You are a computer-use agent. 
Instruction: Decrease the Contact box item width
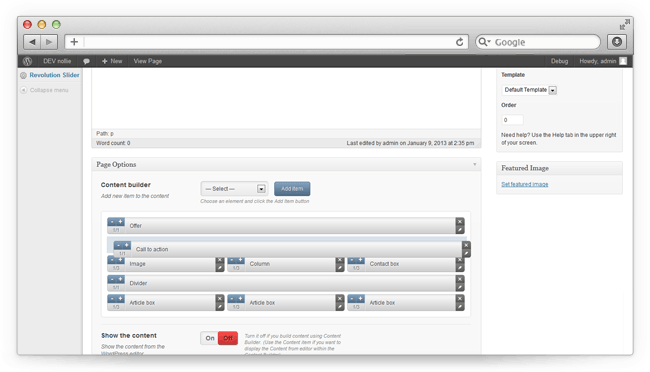click(352, 260)
